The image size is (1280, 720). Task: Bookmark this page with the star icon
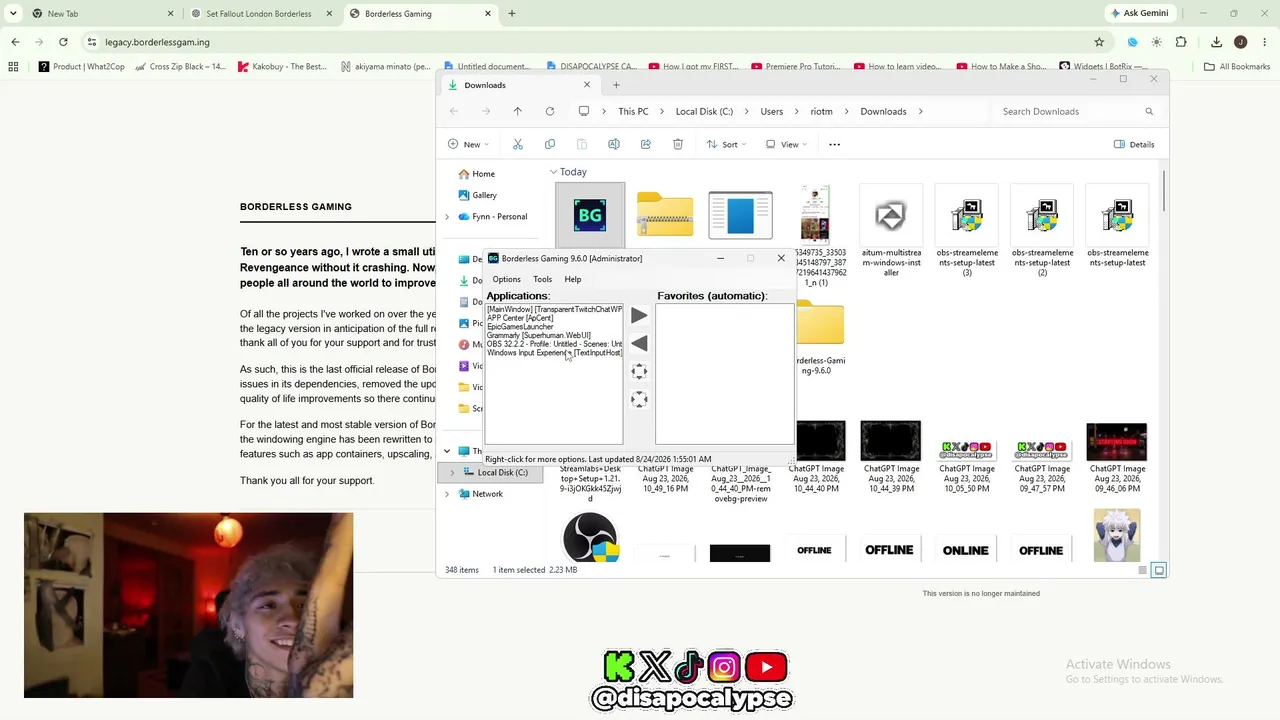point(1099,42)
